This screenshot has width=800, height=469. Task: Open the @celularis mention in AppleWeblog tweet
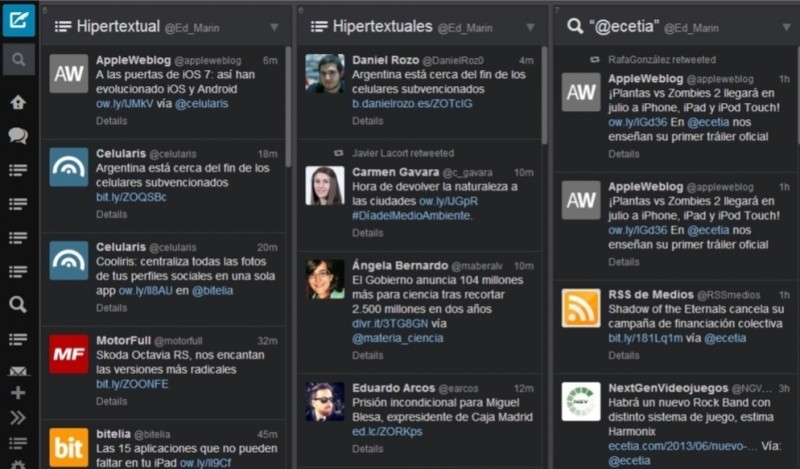(x=202, y=104)
